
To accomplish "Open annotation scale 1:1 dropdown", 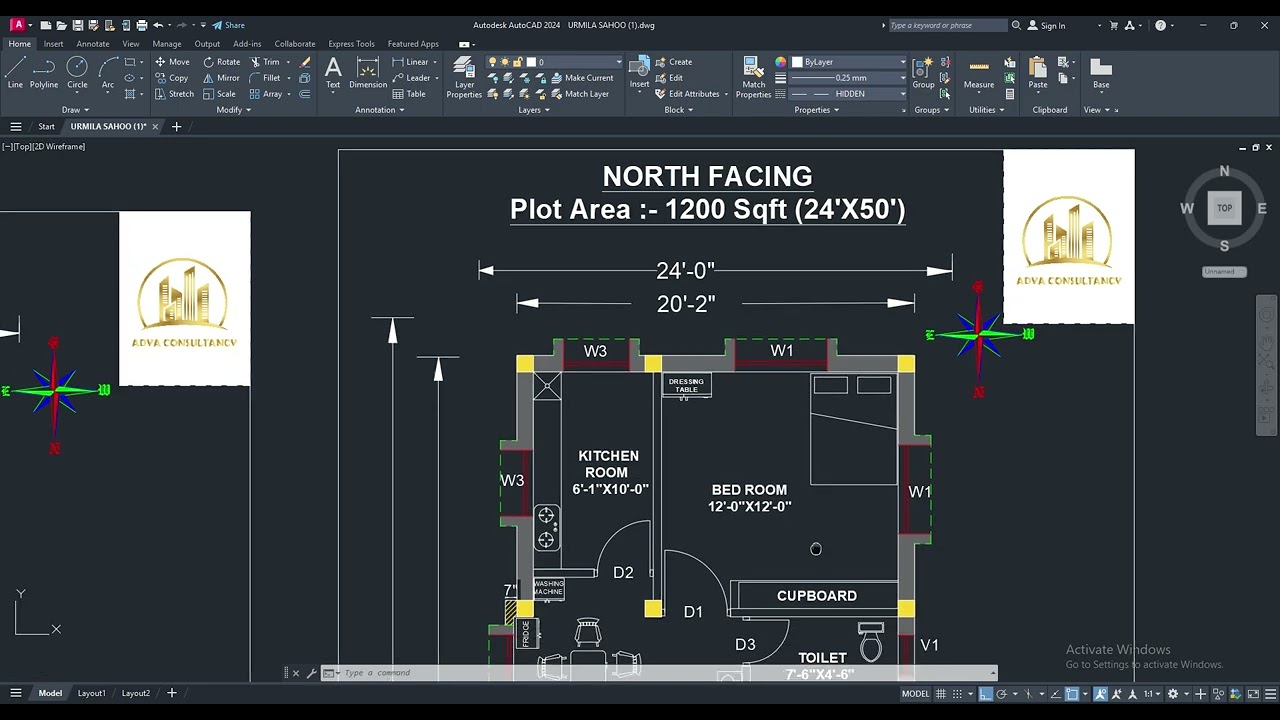I will (1152, 694).
